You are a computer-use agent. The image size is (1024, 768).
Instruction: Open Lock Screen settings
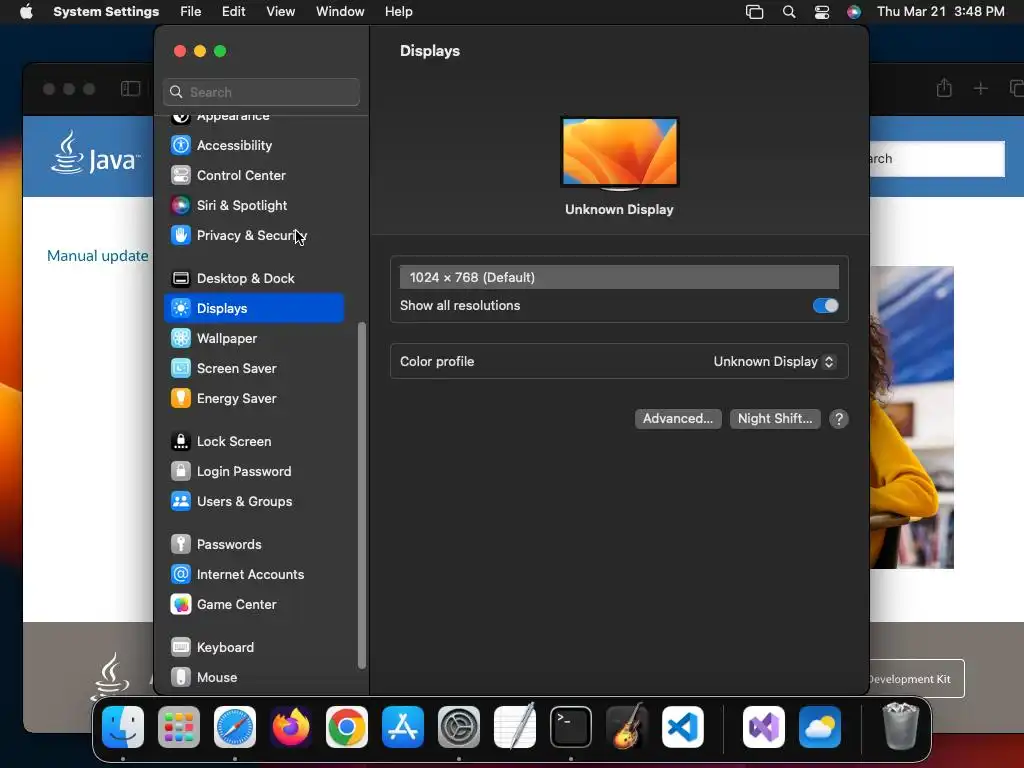pyautogui.click(x=254, y=441)
